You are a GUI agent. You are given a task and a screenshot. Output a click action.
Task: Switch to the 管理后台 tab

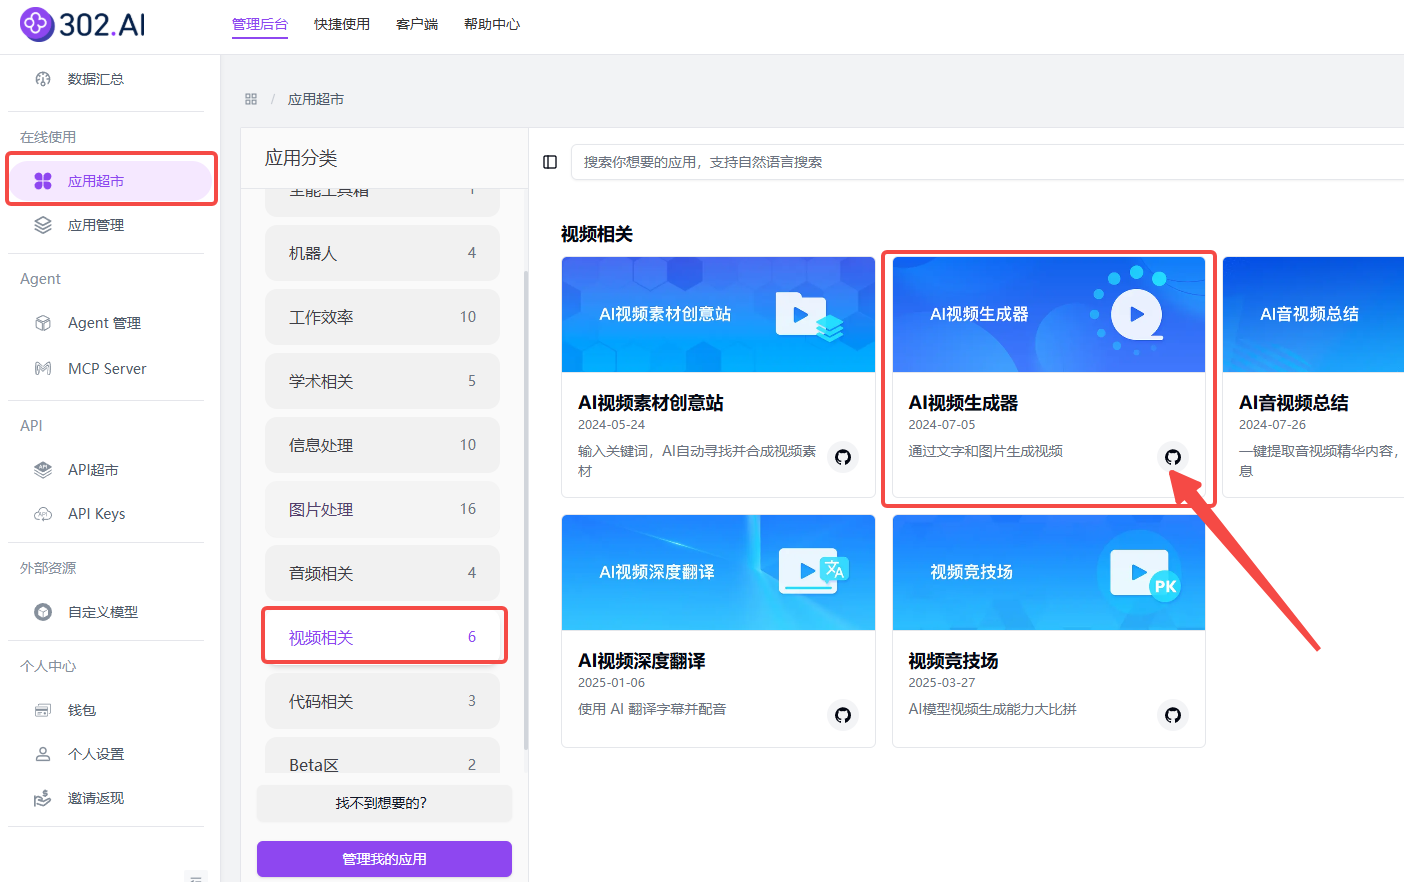click(260, 24)
